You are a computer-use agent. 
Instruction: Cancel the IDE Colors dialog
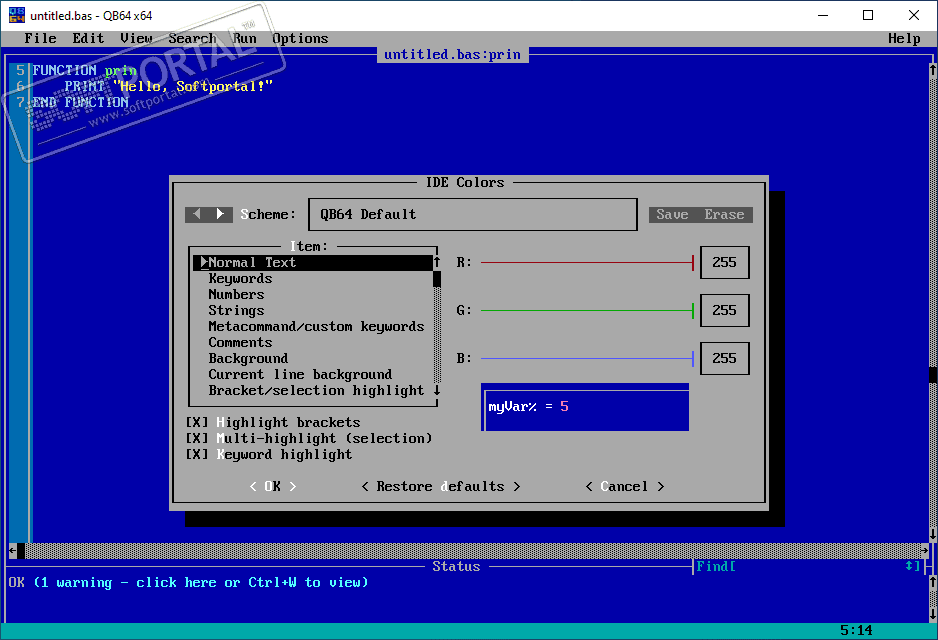[625, 486]
